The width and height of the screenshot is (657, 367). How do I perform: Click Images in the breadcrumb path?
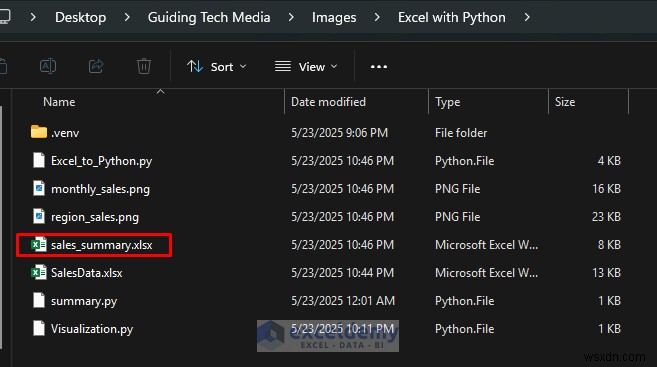(334, 17)
